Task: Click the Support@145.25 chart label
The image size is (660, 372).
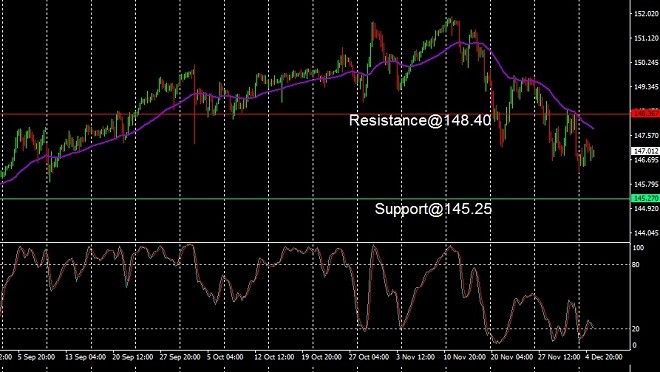Action: [x=433, y=209]
